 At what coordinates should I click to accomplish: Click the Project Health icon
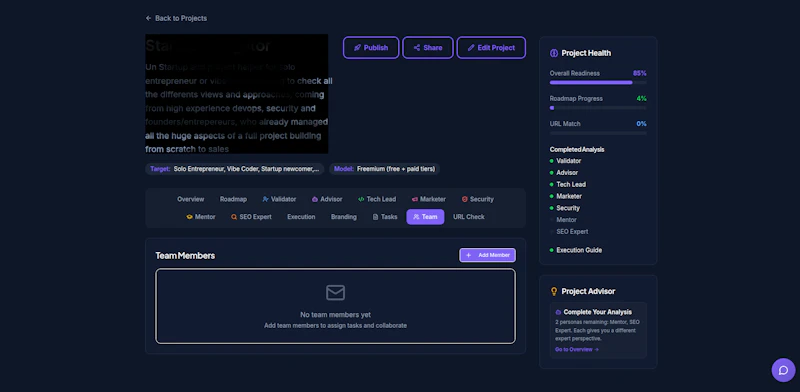point(554,53)
